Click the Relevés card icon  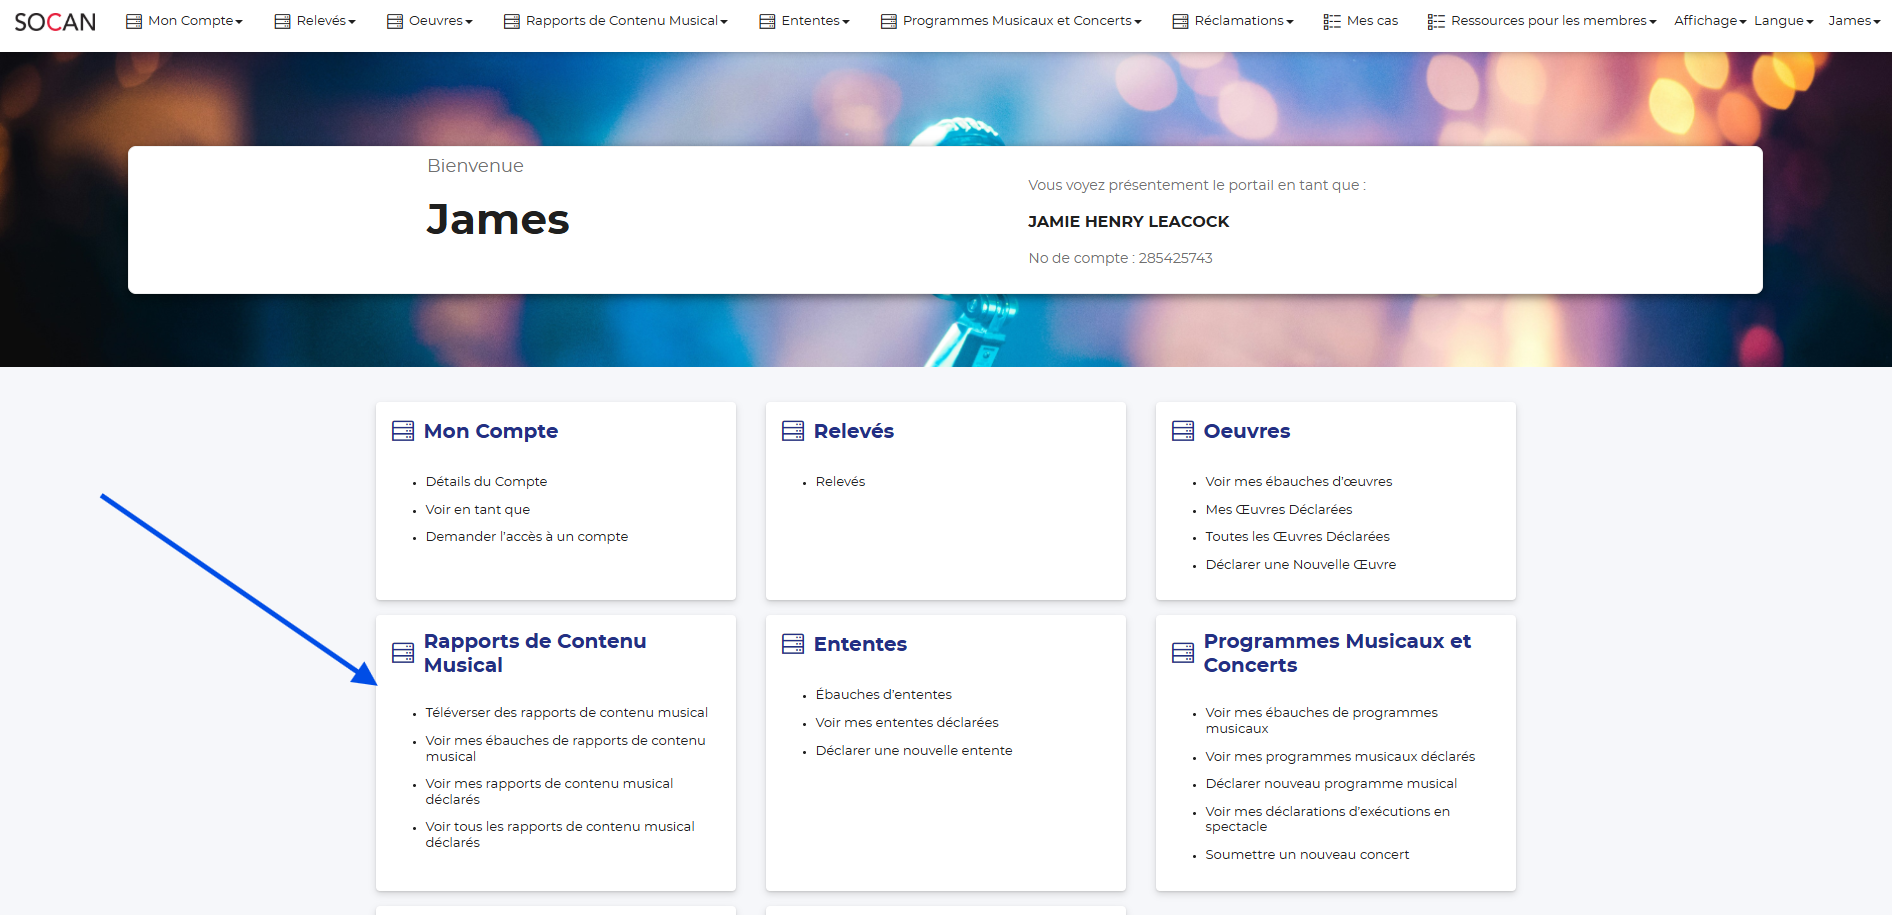pos(793,431)
